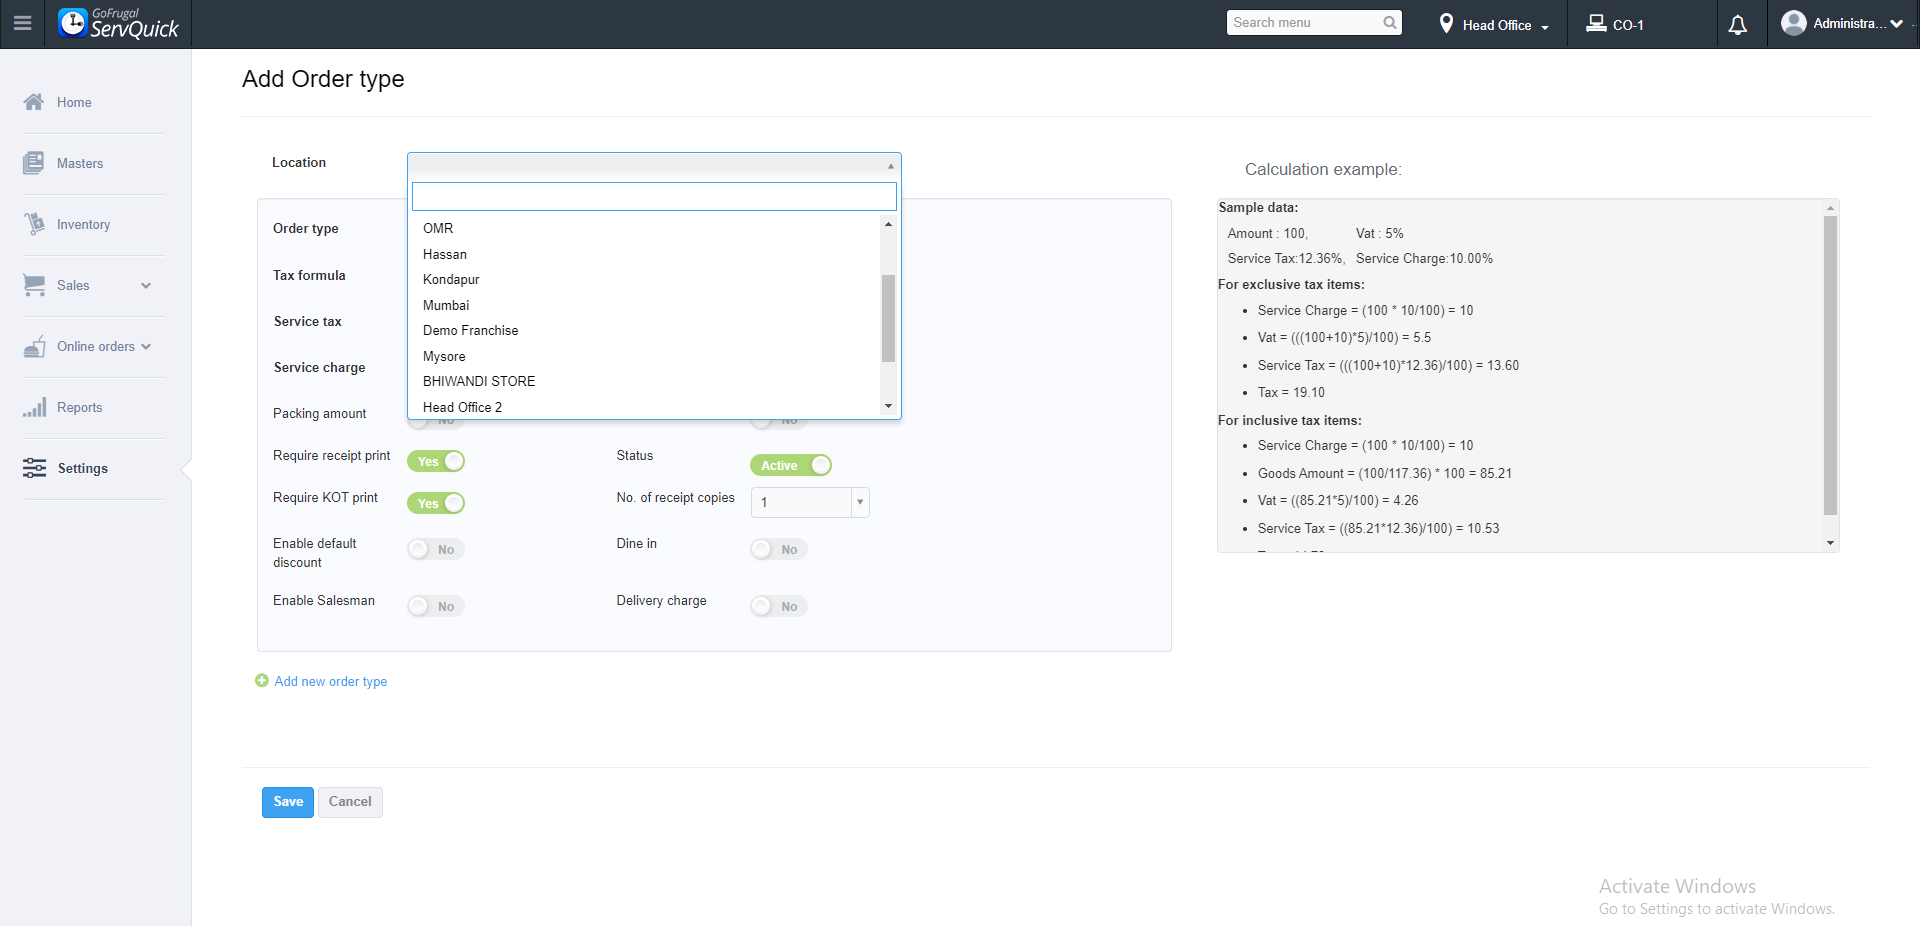Enable the Salesman toggle
This screenshot has height=926, width=1920.
click(436, 606)
